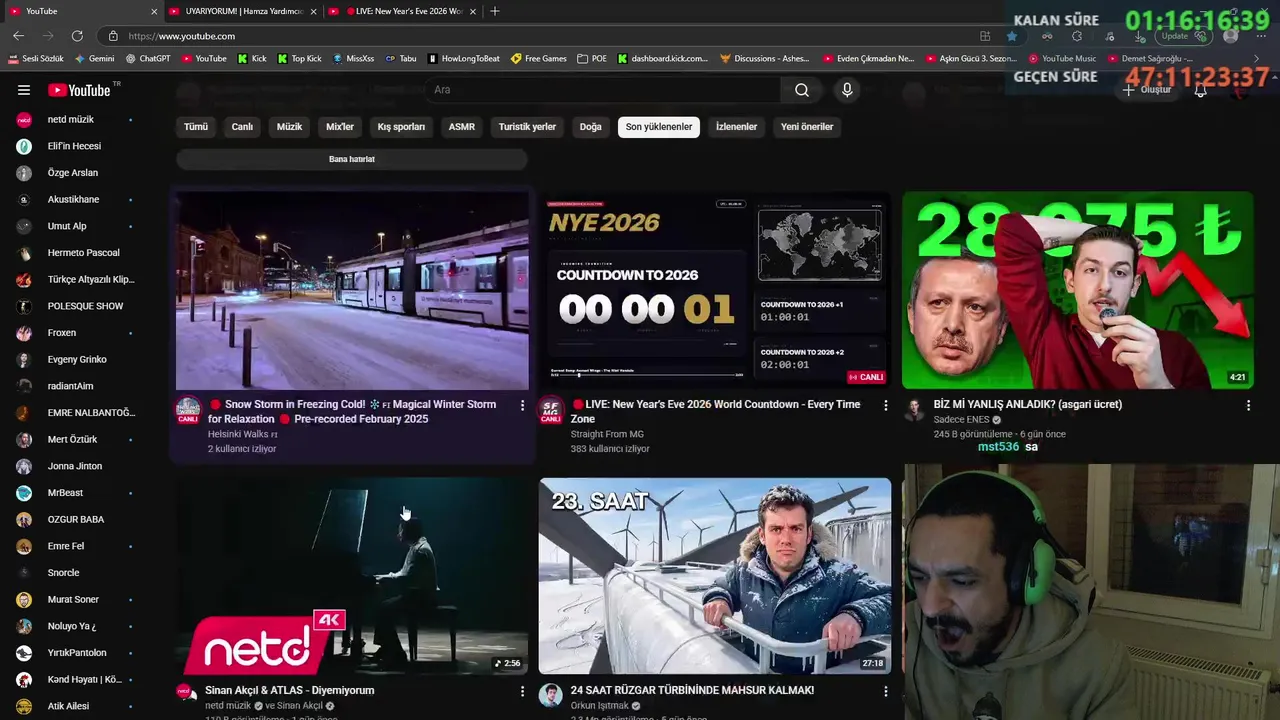Open the YouTube Music bookmark

(1062, 58)
